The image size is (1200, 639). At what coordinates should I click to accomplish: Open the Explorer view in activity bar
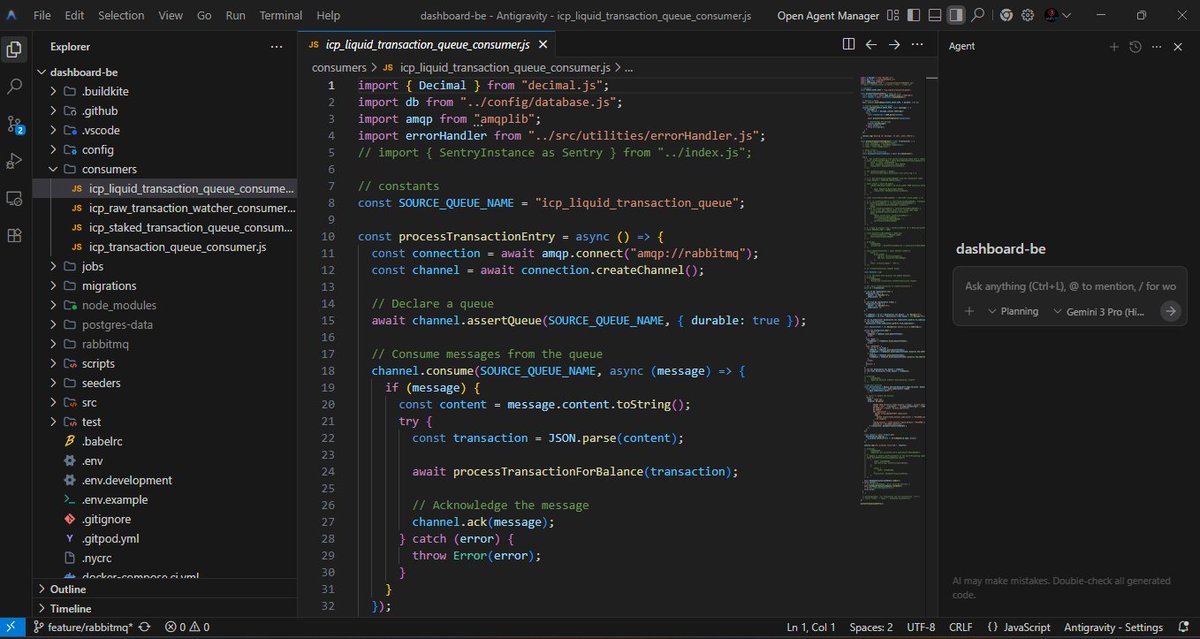[x=14, y=49]
